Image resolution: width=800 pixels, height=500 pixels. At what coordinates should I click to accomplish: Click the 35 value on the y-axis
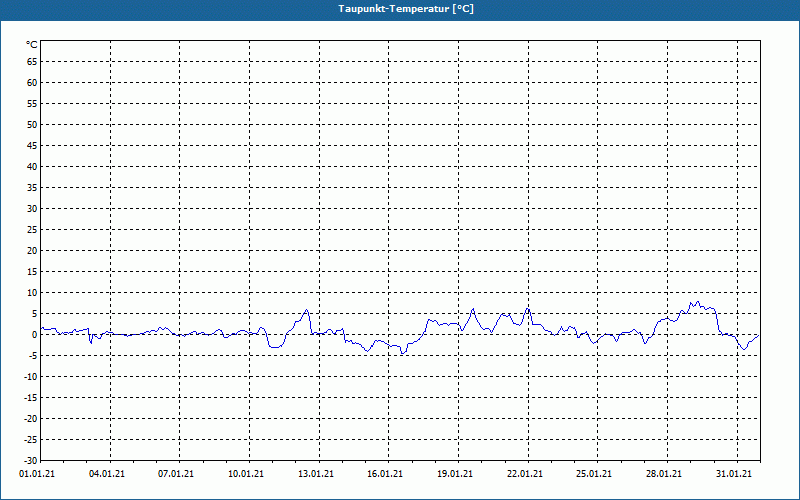[32, 188]
